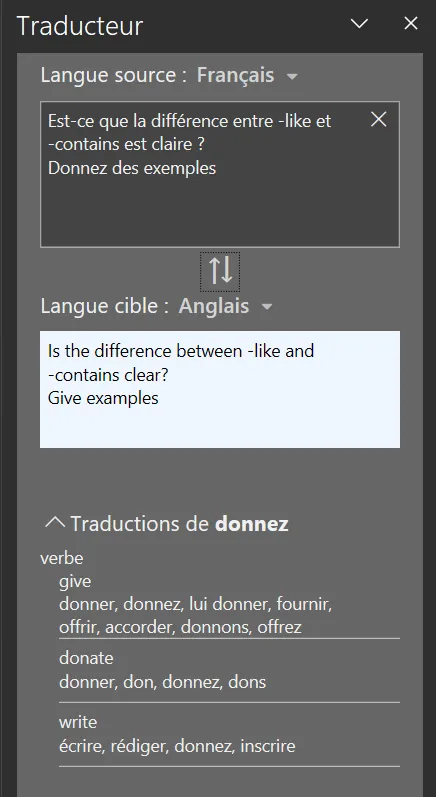Viewport: 436px width, 797px height.
Task: Click inside the French source text box
Action: 220,174
